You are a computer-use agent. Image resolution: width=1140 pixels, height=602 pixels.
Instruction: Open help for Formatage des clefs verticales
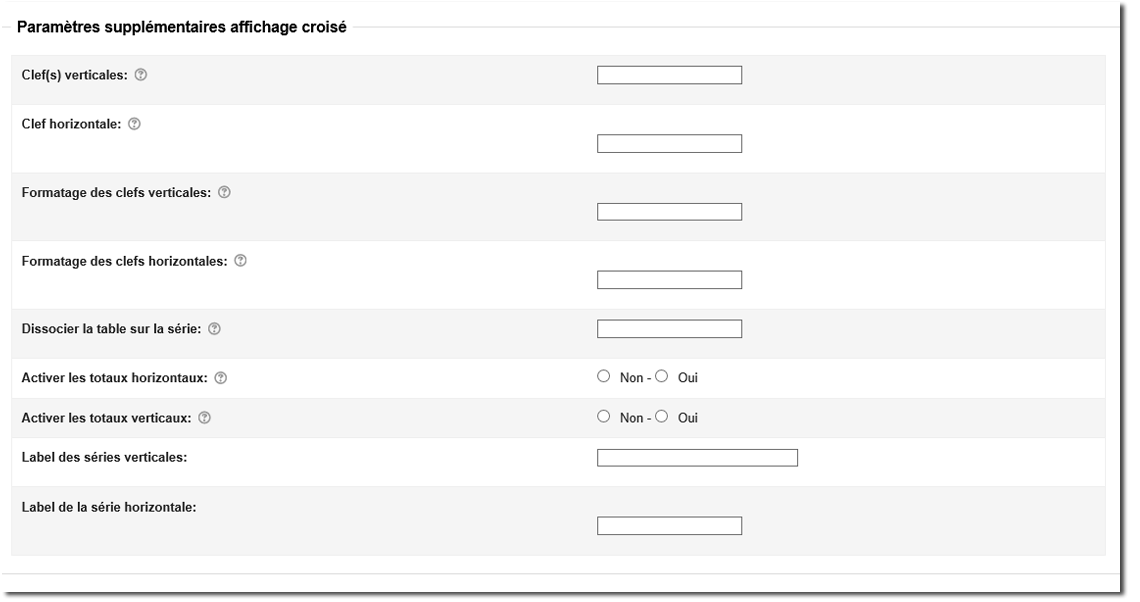click(x=224, y=193)
